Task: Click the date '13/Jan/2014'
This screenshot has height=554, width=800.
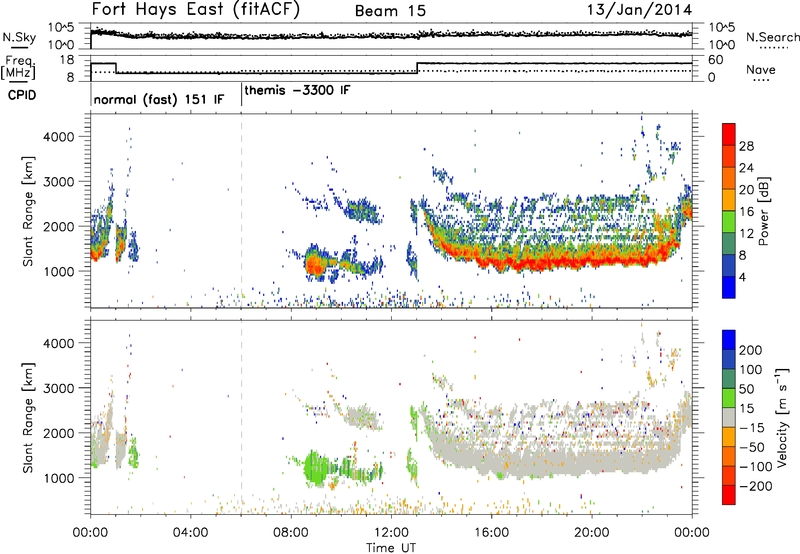Action: (639, 10)
